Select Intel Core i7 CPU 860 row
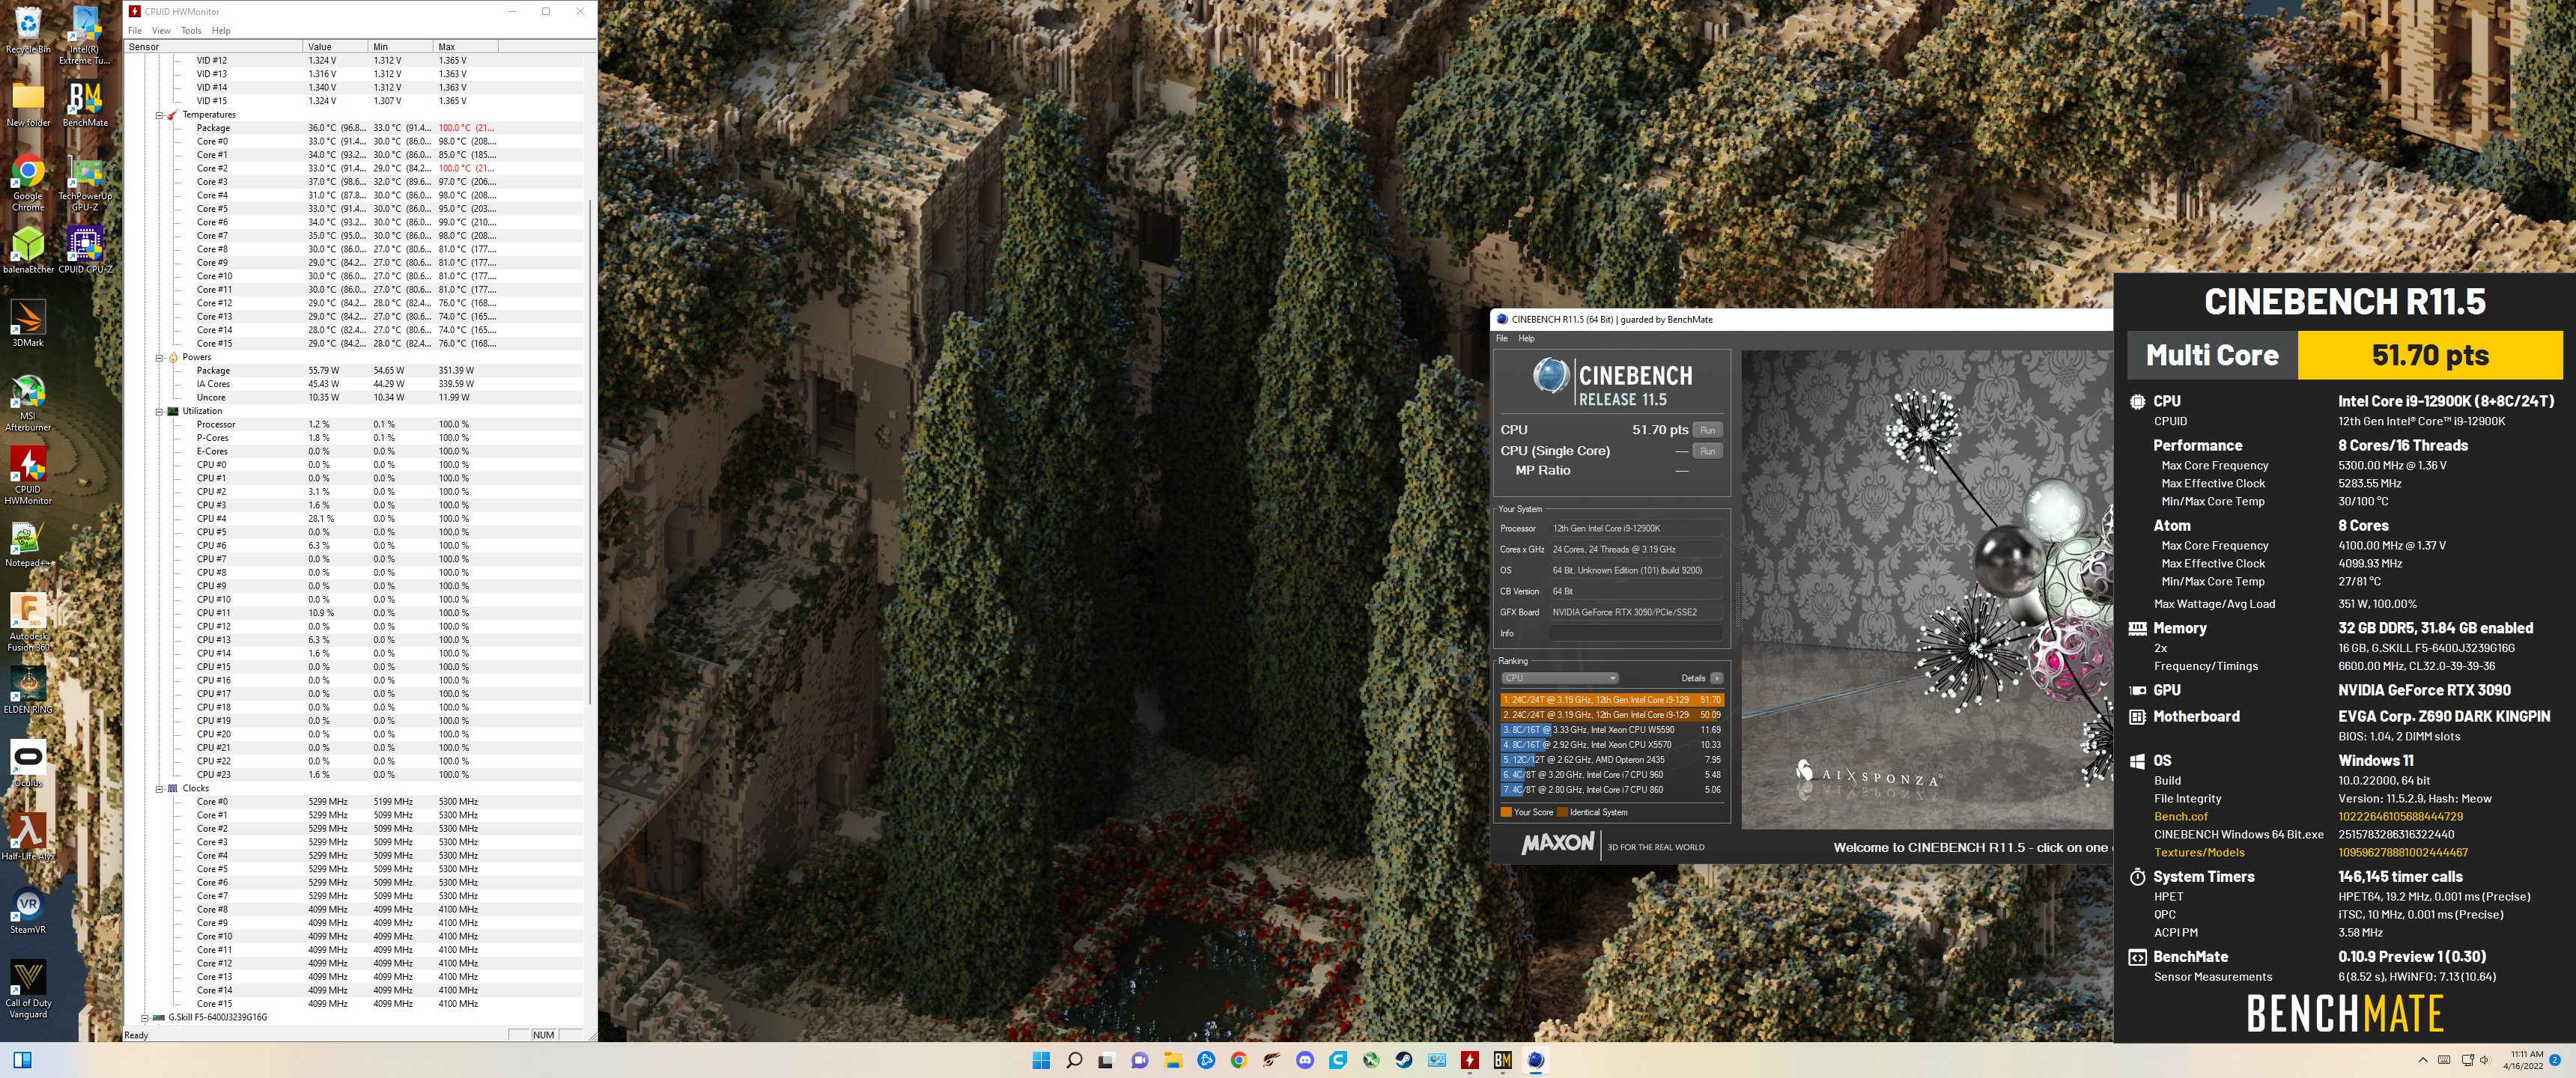The width and height of the screenshot is (2576, 1078). pyautogui.click(x=1612, y=790)
